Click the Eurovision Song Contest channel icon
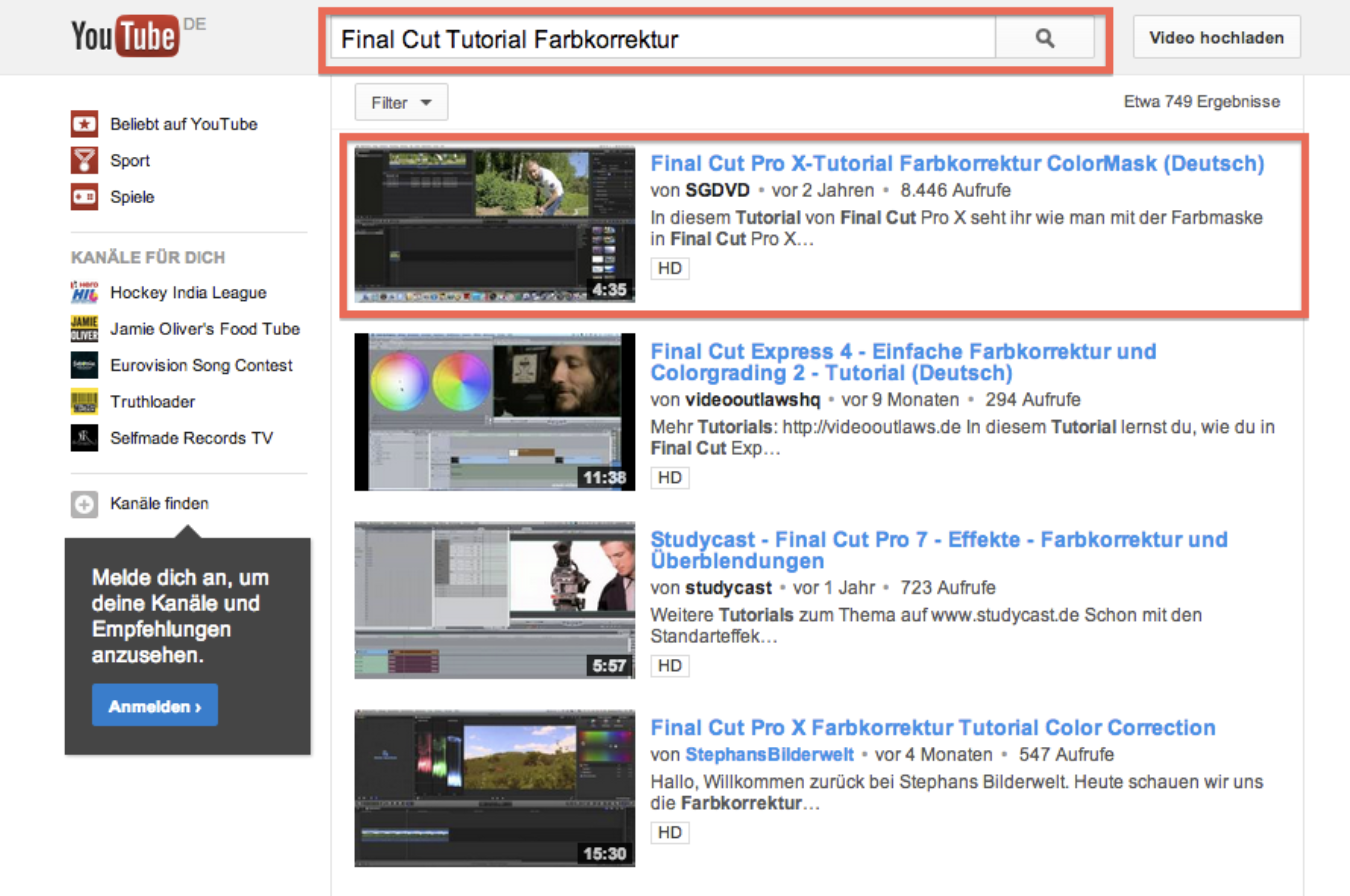This screenshot has height=896, width=1350. 84,365
